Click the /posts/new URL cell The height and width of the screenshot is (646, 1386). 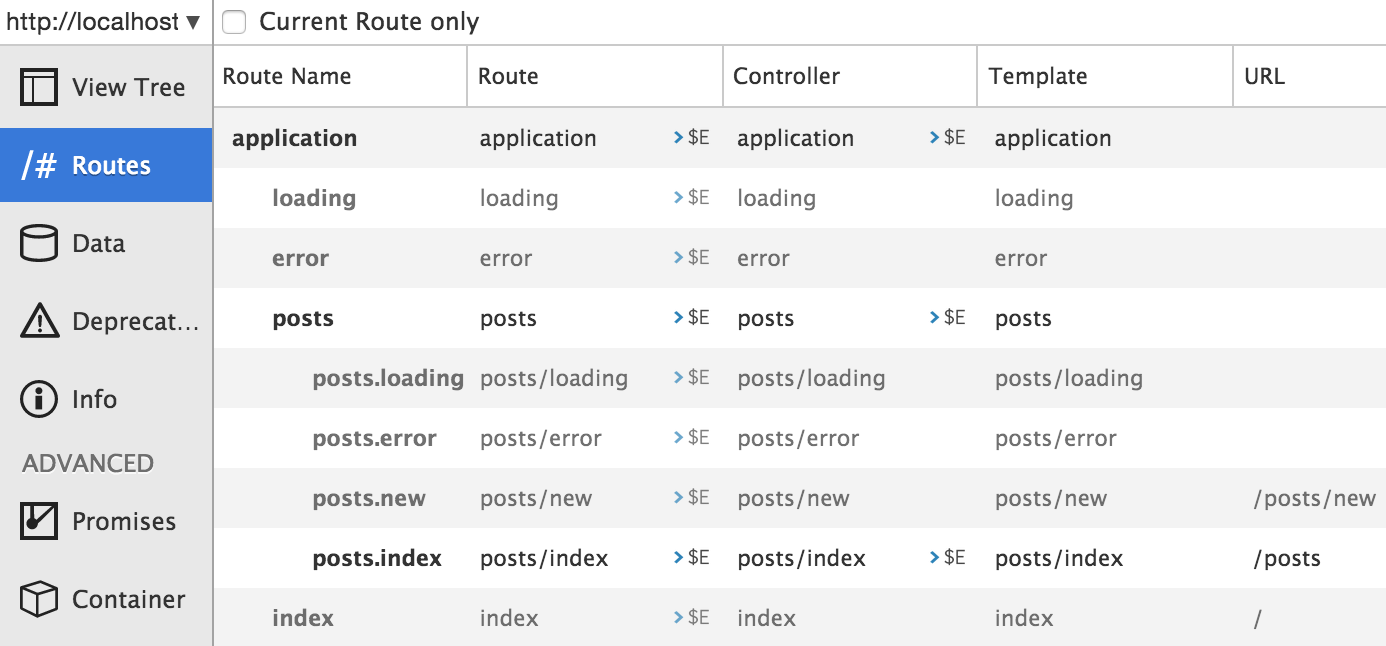tap(1314, 498)
